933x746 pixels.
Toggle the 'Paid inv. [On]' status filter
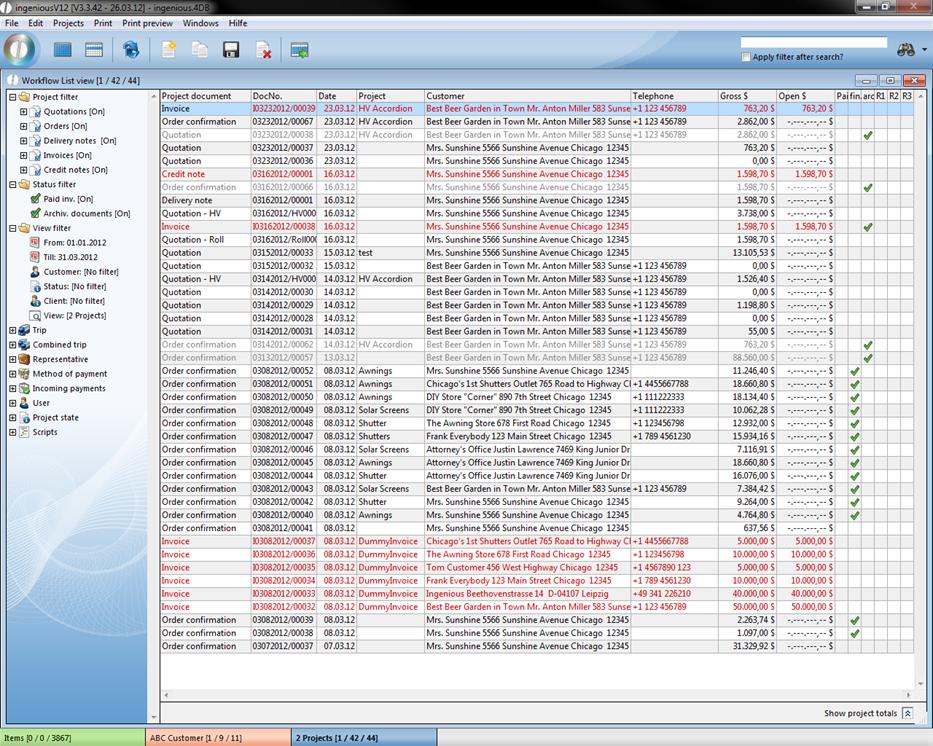click(x=36, y=199)
